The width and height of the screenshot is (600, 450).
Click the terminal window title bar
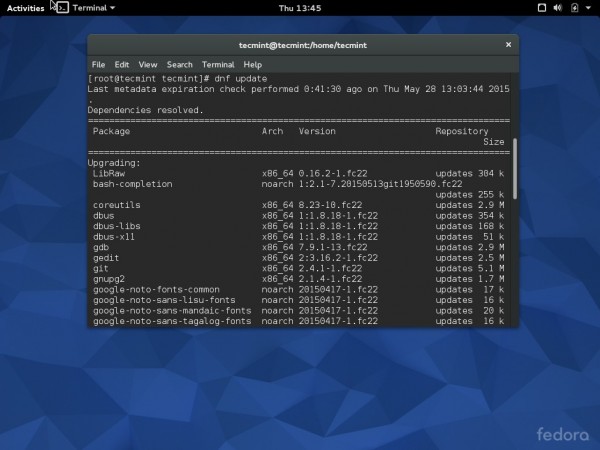click(x=300, y=45)
